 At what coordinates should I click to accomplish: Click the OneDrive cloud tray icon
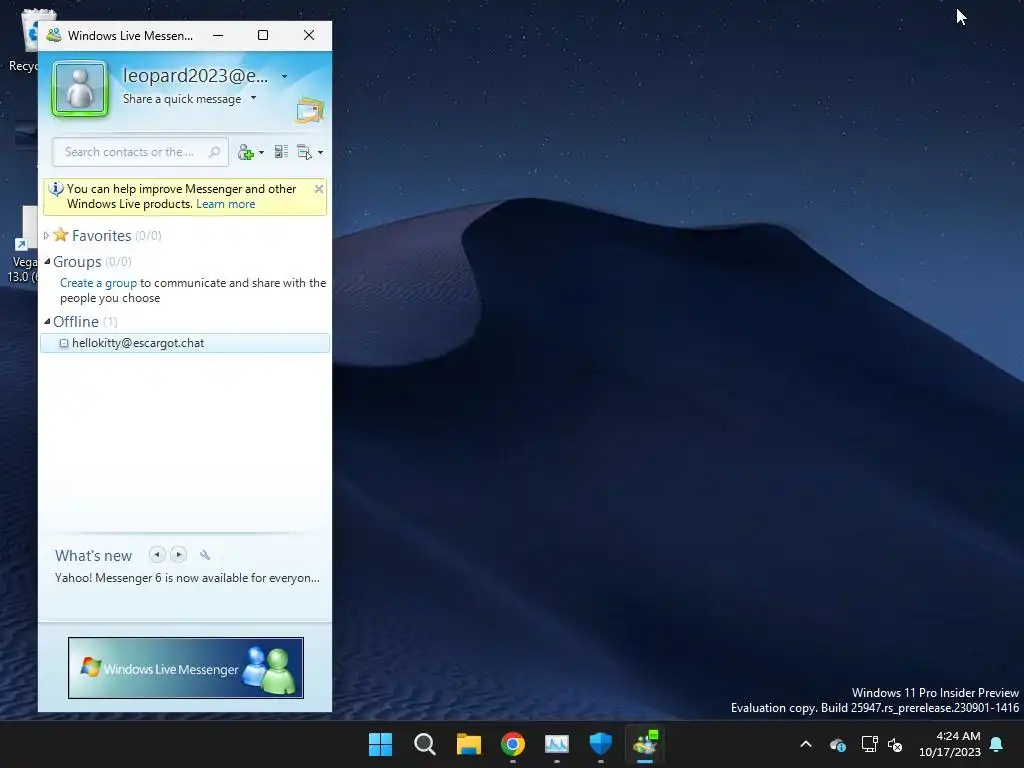coord(838,744)
